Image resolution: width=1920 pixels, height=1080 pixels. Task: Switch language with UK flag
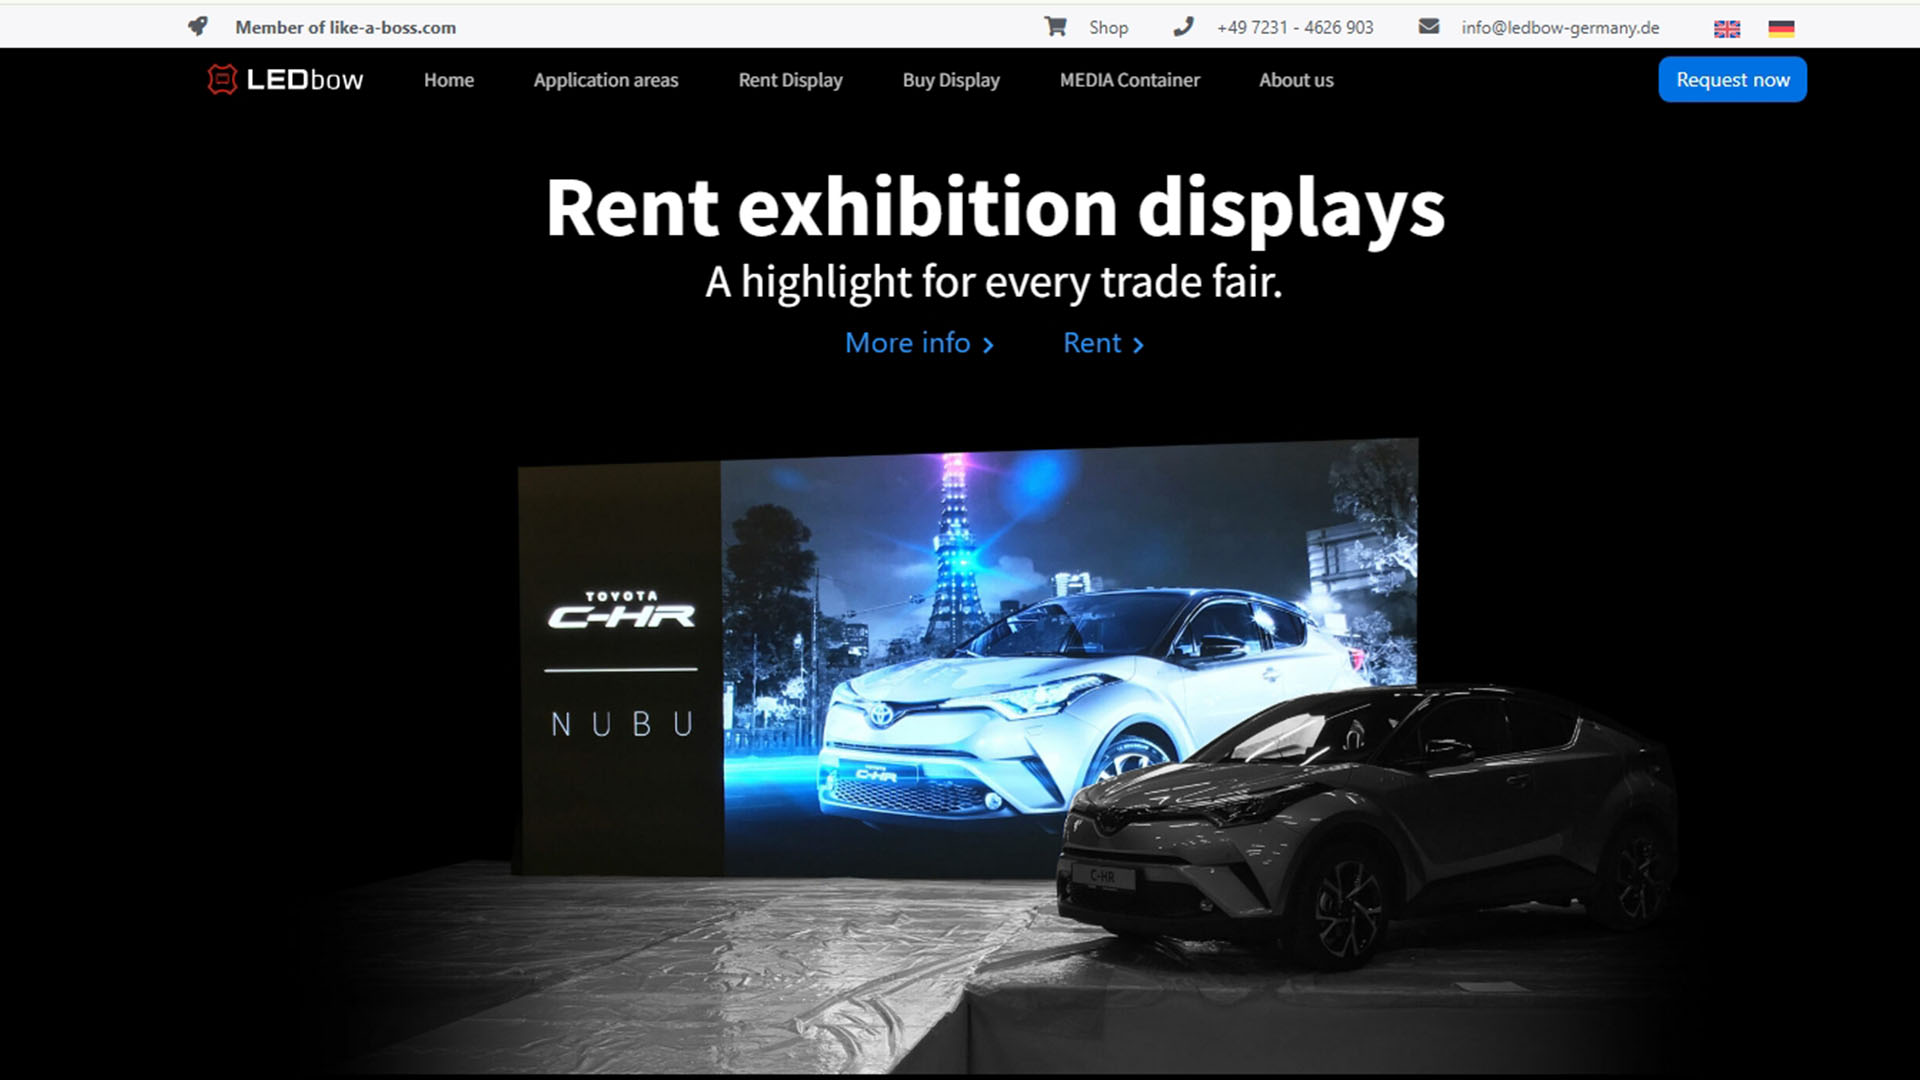pyautogui.click(x=1727, y=28)
